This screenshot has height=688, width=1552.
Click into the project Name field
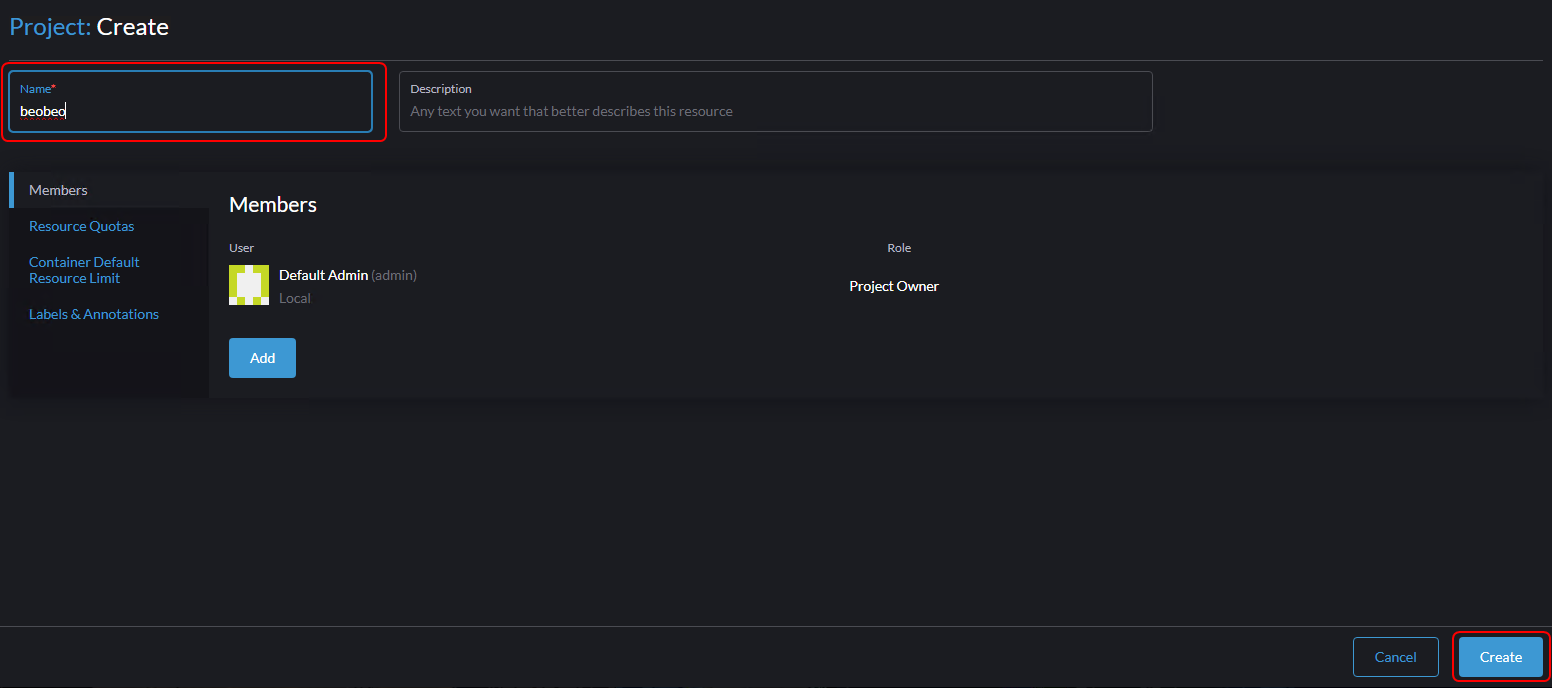(190, 111)
